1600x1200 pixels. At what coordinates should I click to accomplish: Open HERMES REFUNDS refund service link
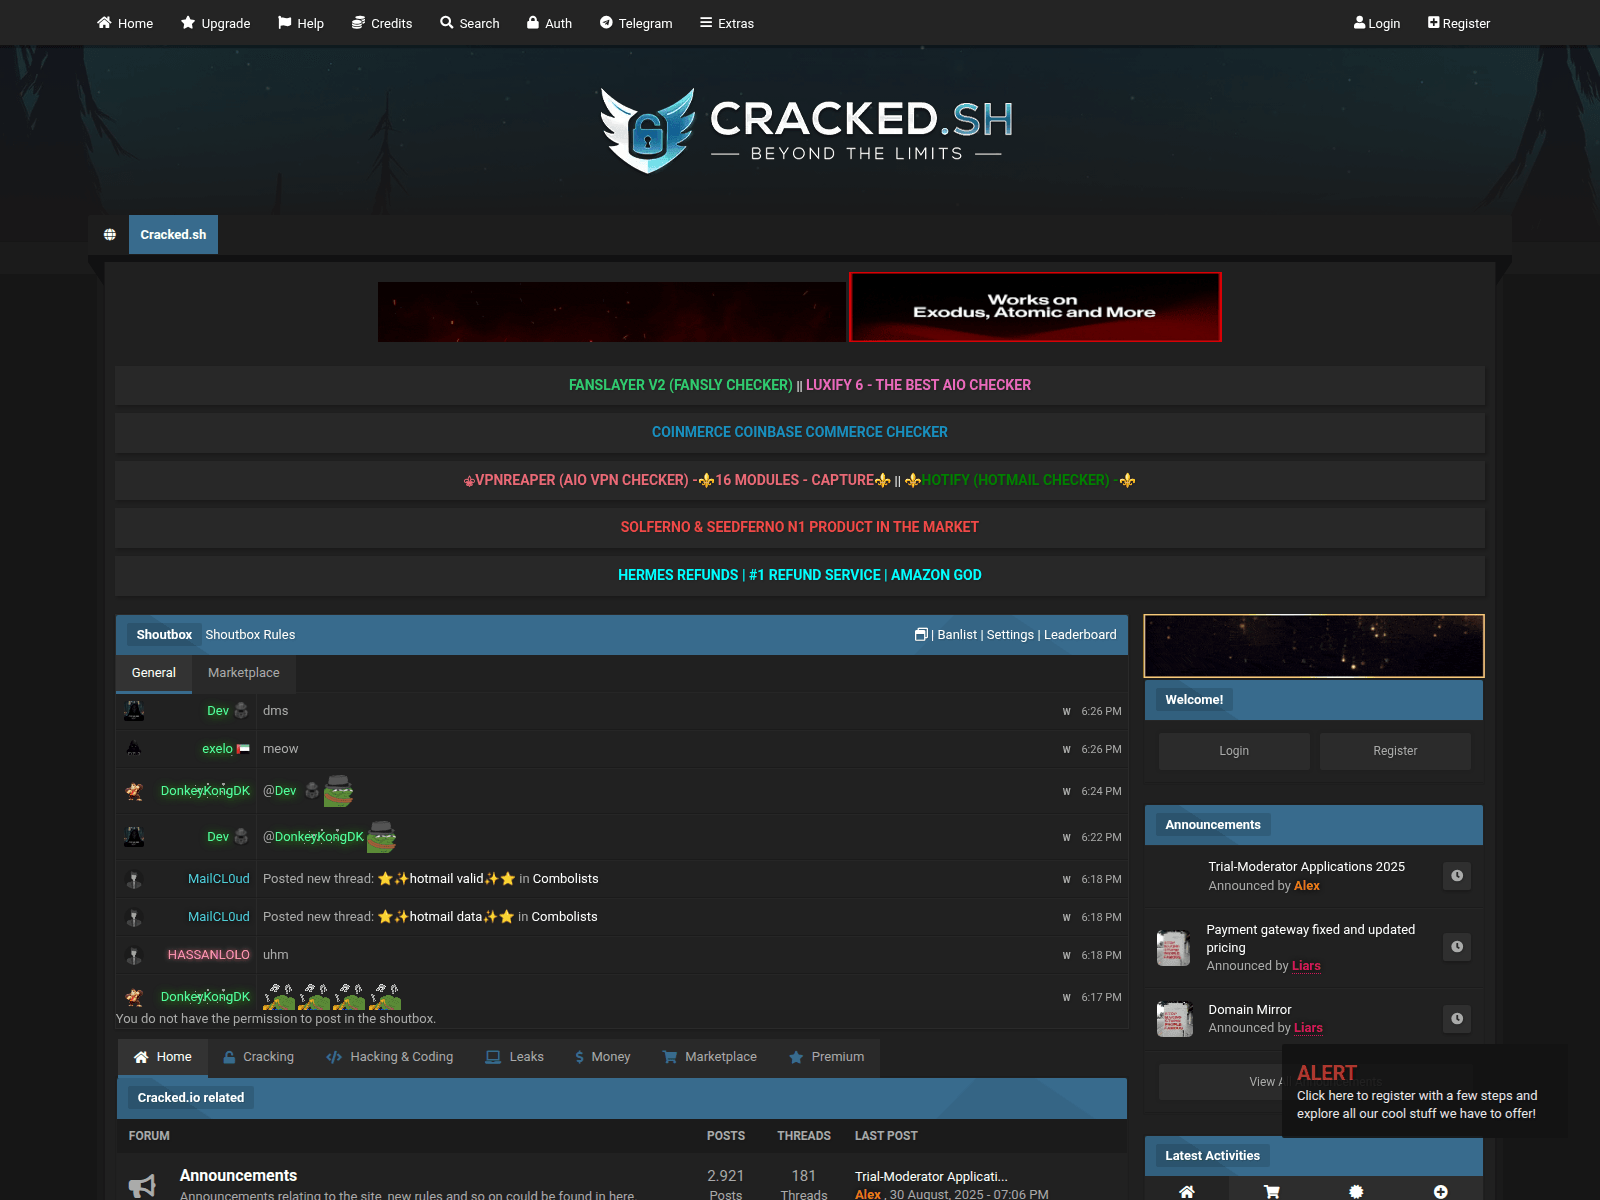click(800, 575)
